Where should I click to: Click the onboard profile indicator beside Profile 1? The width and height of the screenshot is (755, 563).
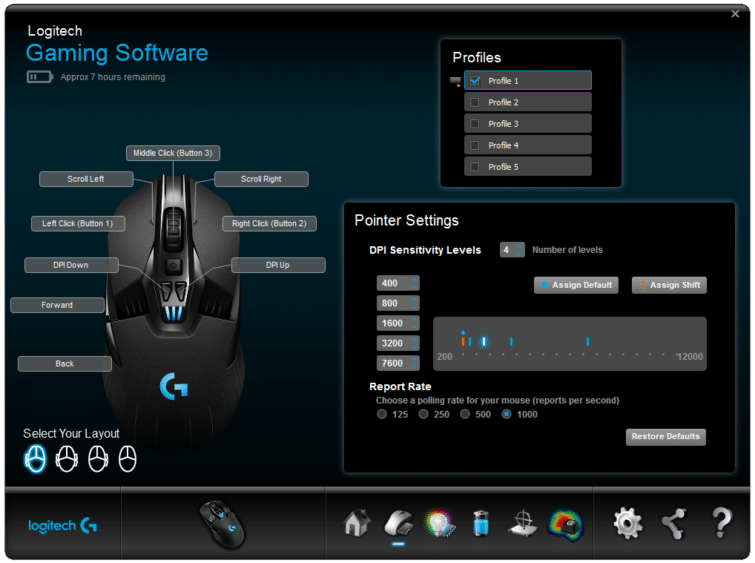point(455,81)
